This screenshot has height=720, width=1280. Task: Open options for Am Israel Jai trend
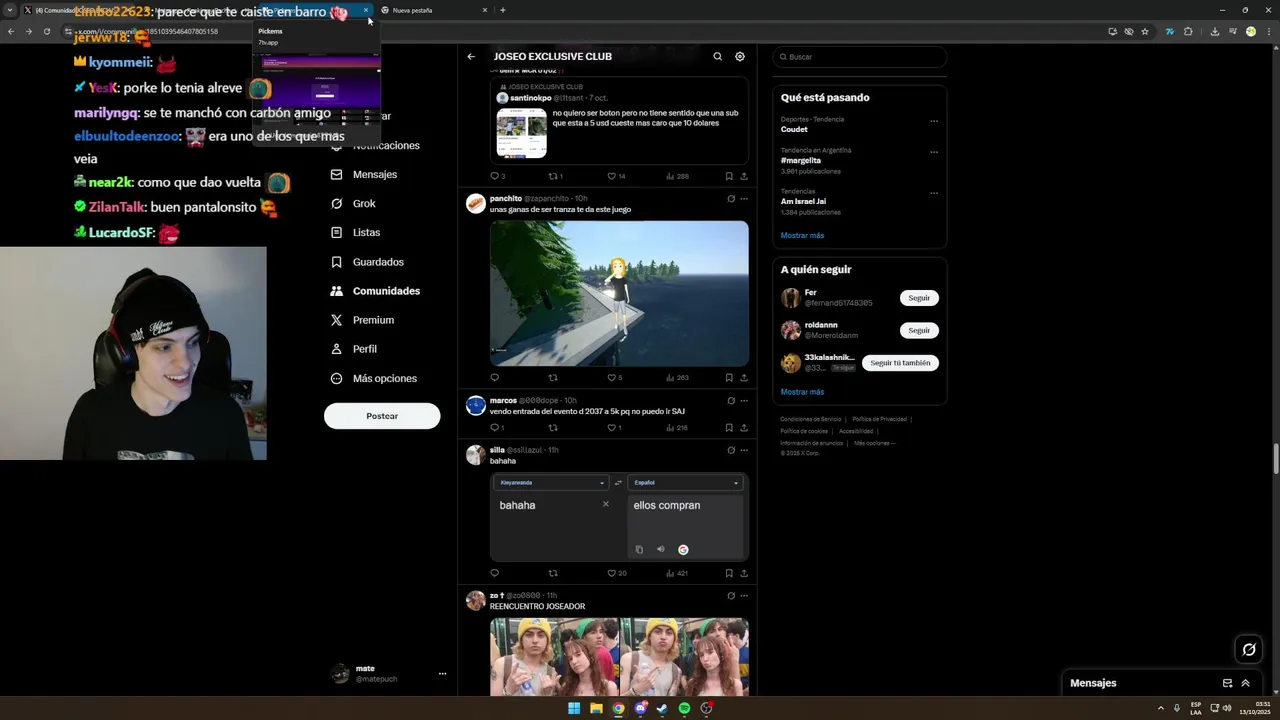[934, 193]
